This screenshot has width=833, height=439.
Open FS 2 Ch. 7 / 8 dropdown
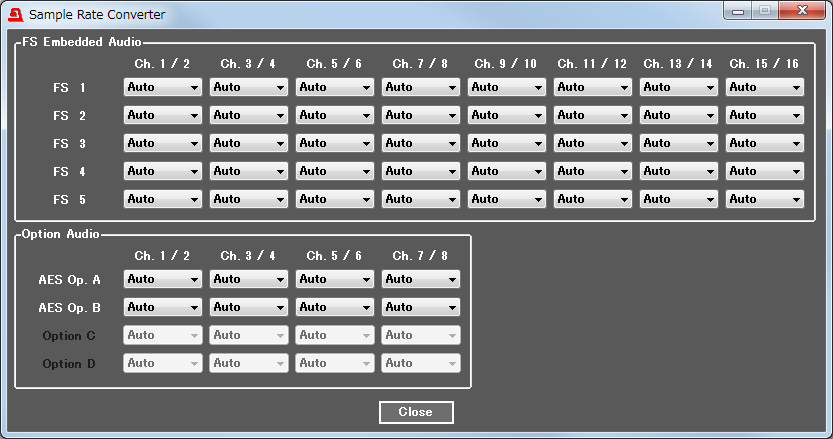421,115
